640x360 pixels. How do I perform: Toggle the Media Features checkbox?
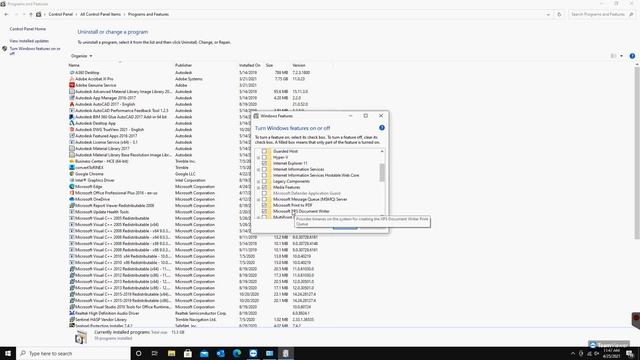coord(264,187)
